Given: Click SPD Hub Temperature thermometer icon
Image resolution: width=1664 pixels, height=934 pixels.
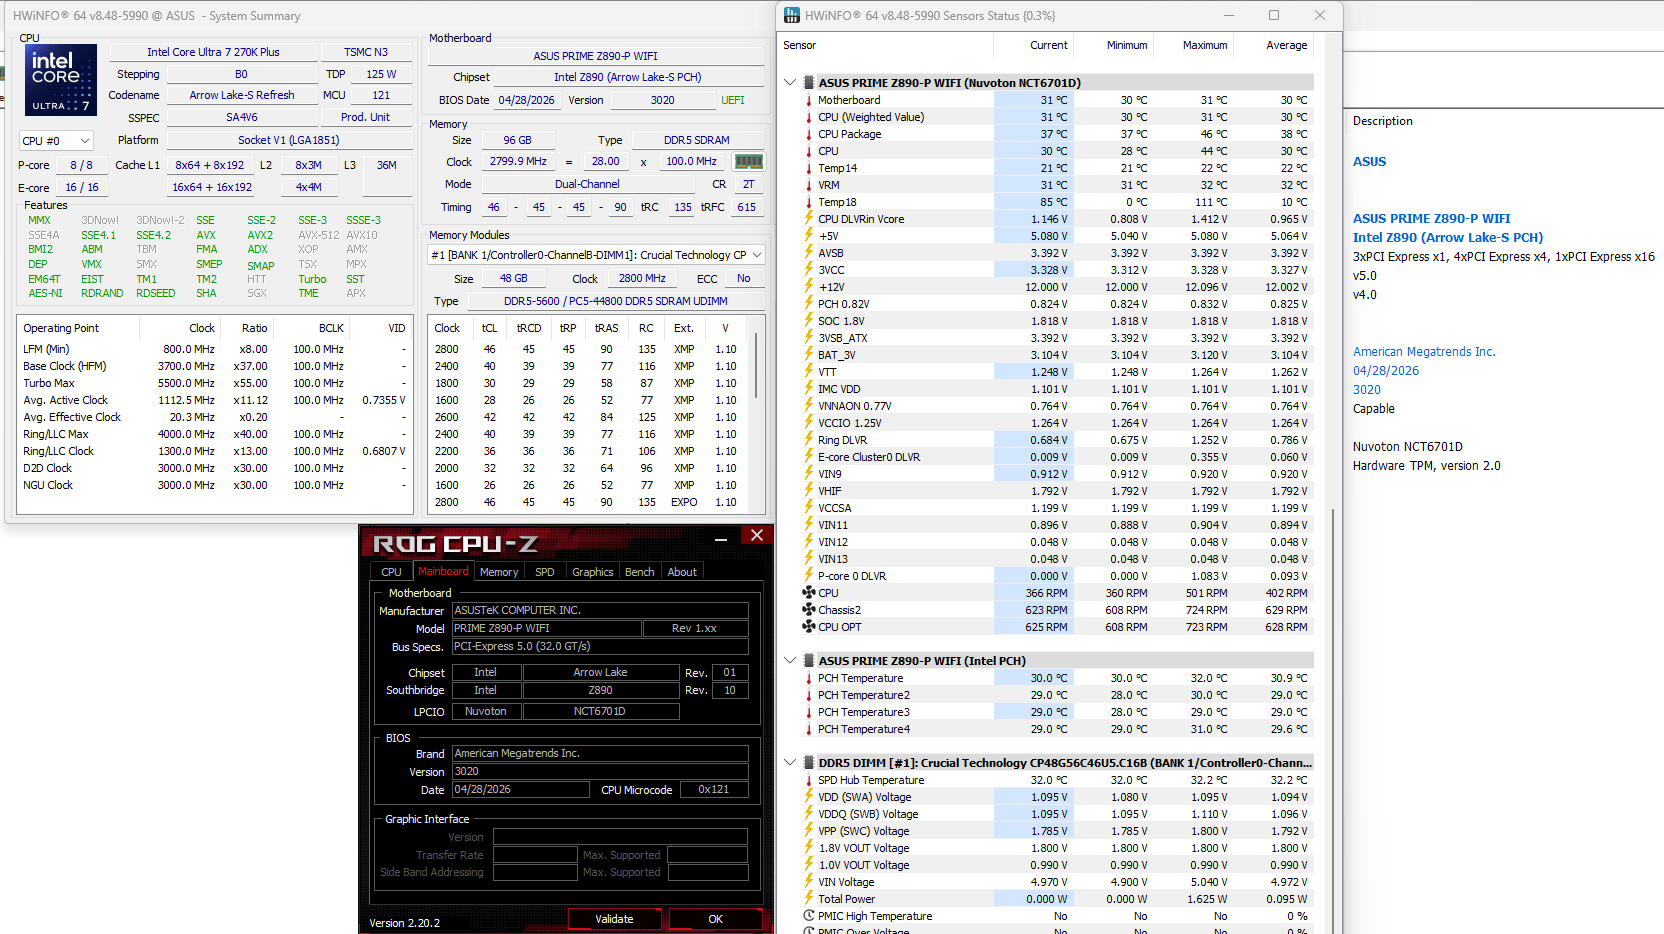Looking at the screenshot, I should [x=808, y=780].
